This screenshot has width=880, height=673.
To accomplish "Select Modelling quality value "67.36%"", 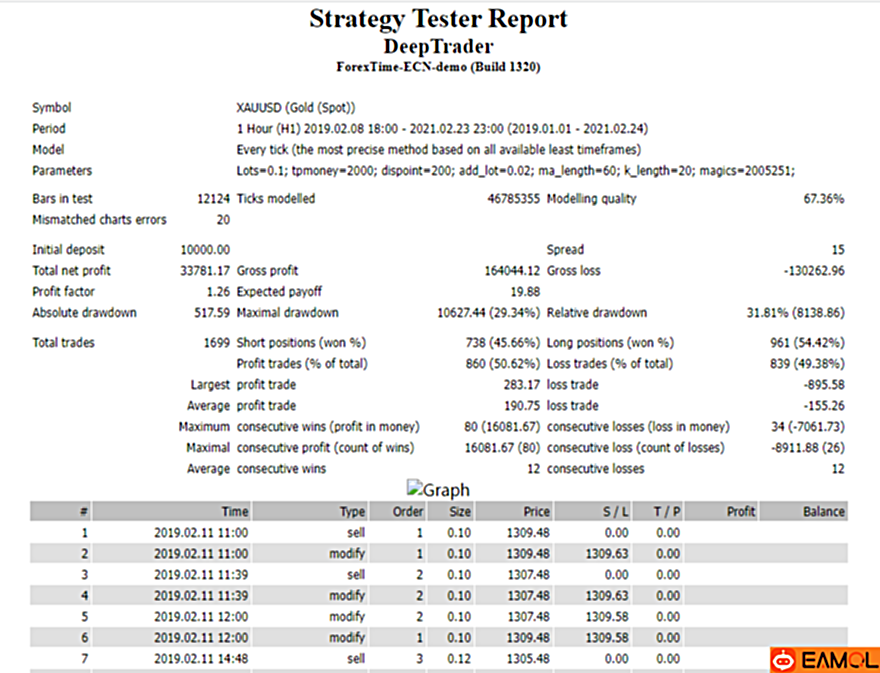I will click(x=823, y=199).
